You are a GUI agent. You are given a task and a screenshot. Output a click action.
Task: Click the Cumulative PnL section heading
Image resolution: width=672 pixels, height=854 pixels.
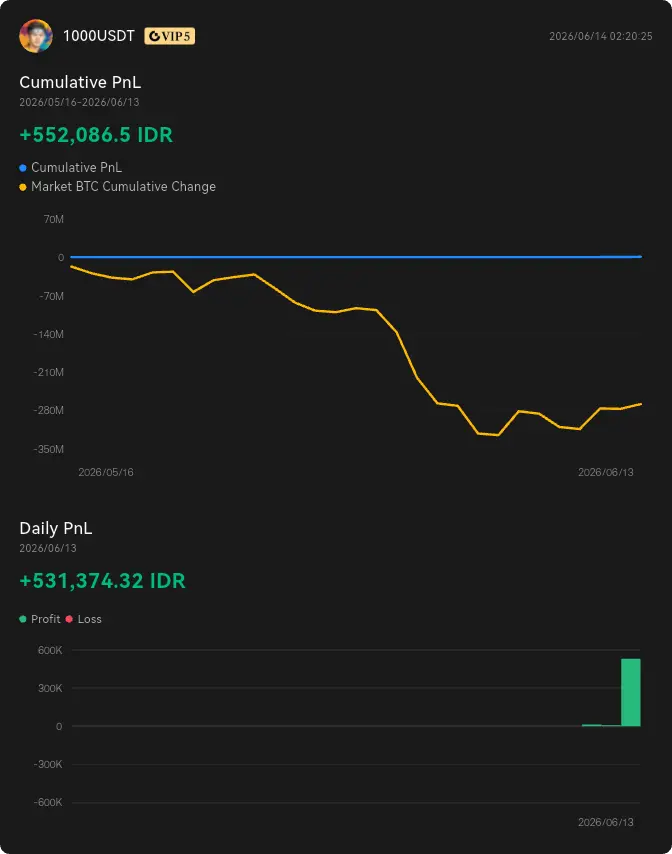[80, 82]
